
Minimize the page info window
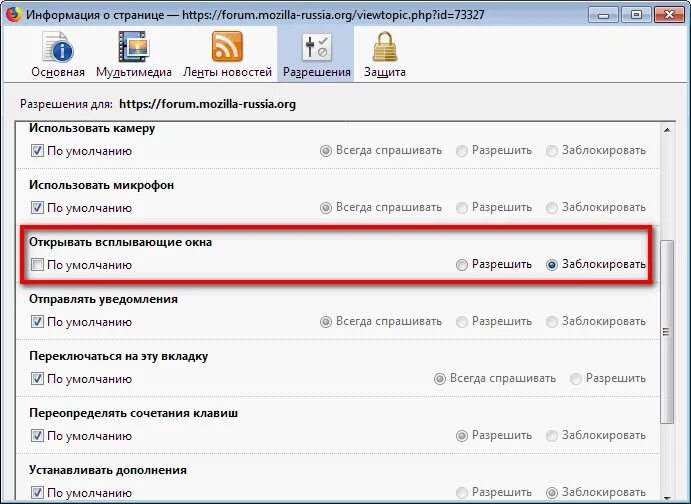coord(603,15)
